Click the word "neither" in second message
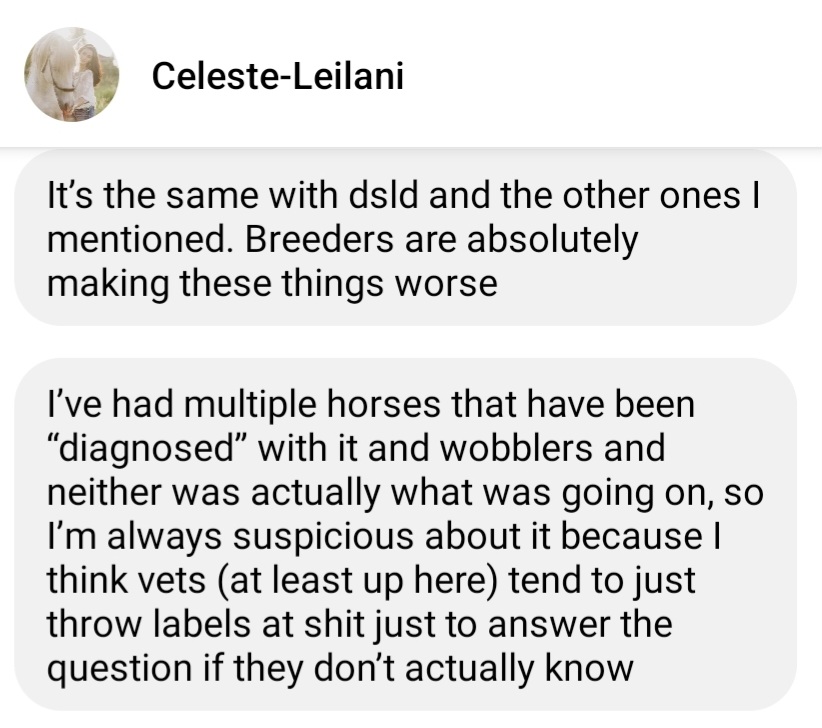Image resolution: width=822 pixels, height=728 pixels. (x=103, y=493)
